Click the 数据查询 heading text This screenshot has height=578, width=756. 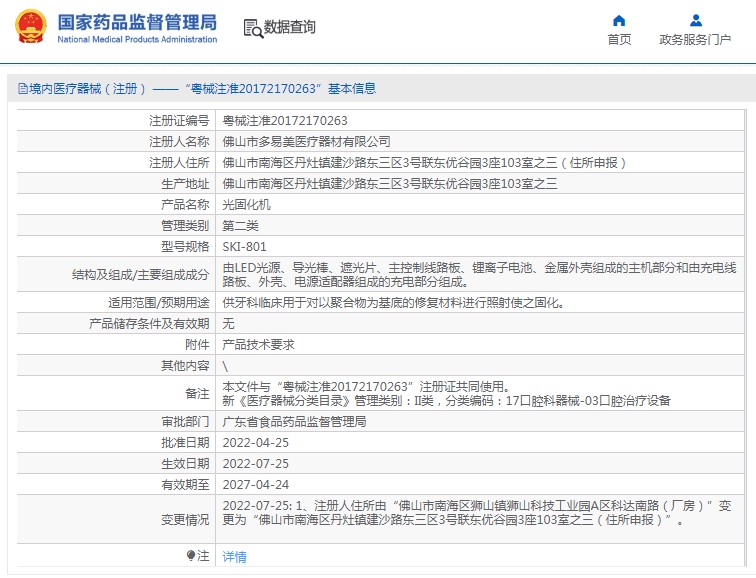coord(290,27)
